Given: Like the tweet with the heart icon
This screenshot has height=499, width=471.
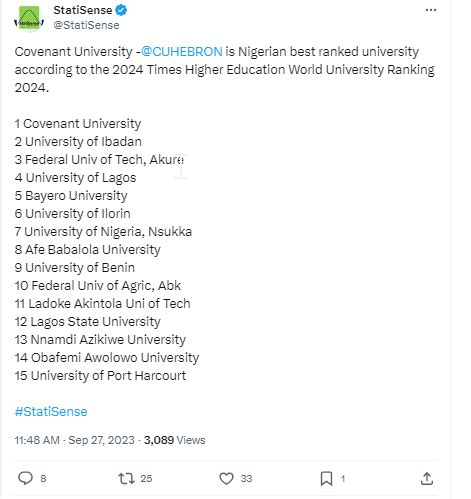Looking at the screenshot, I should point(226,478).
